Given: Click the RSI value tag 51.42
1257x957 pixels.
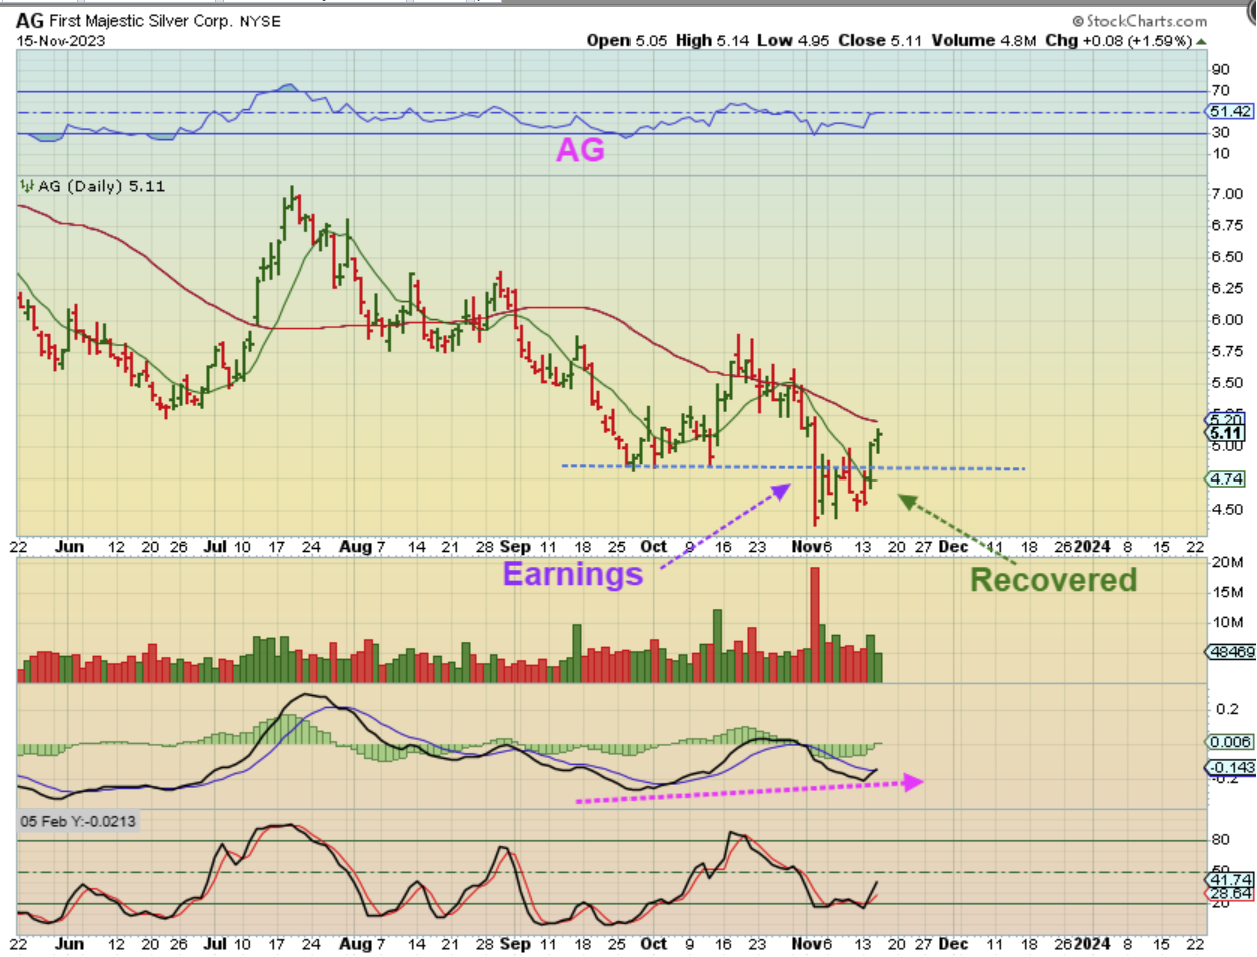Looking at the screenshot, I should (x=1230, y=111).
